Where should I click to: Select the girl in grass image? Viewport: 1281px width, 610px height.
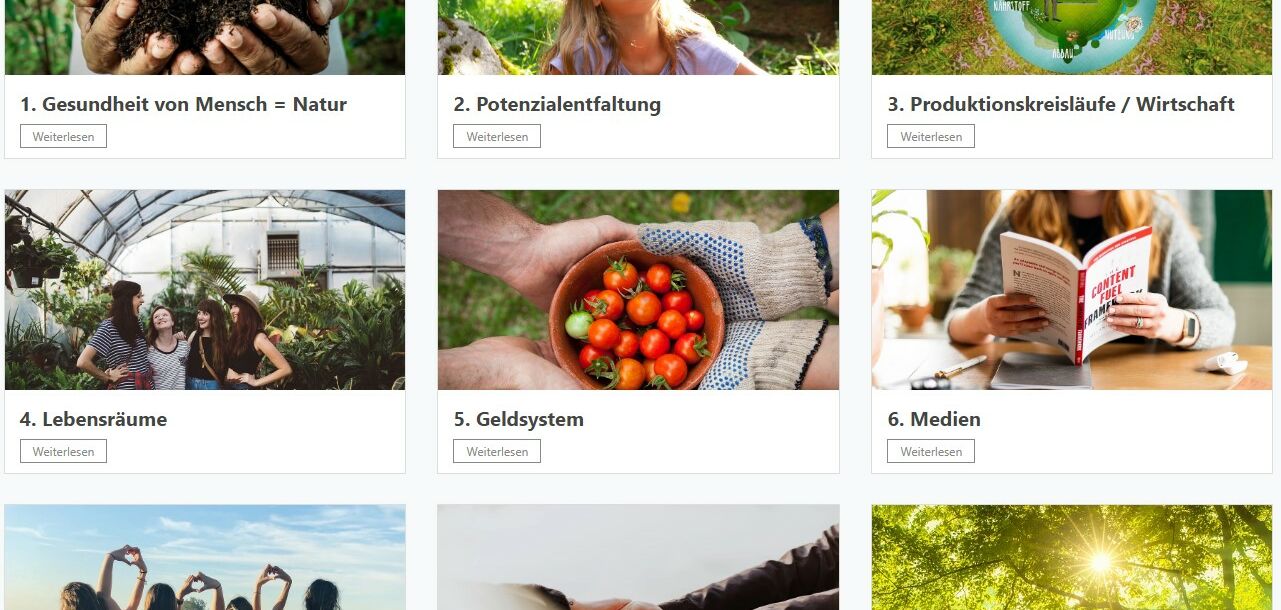pyautogui.click(x=638, y=37)
